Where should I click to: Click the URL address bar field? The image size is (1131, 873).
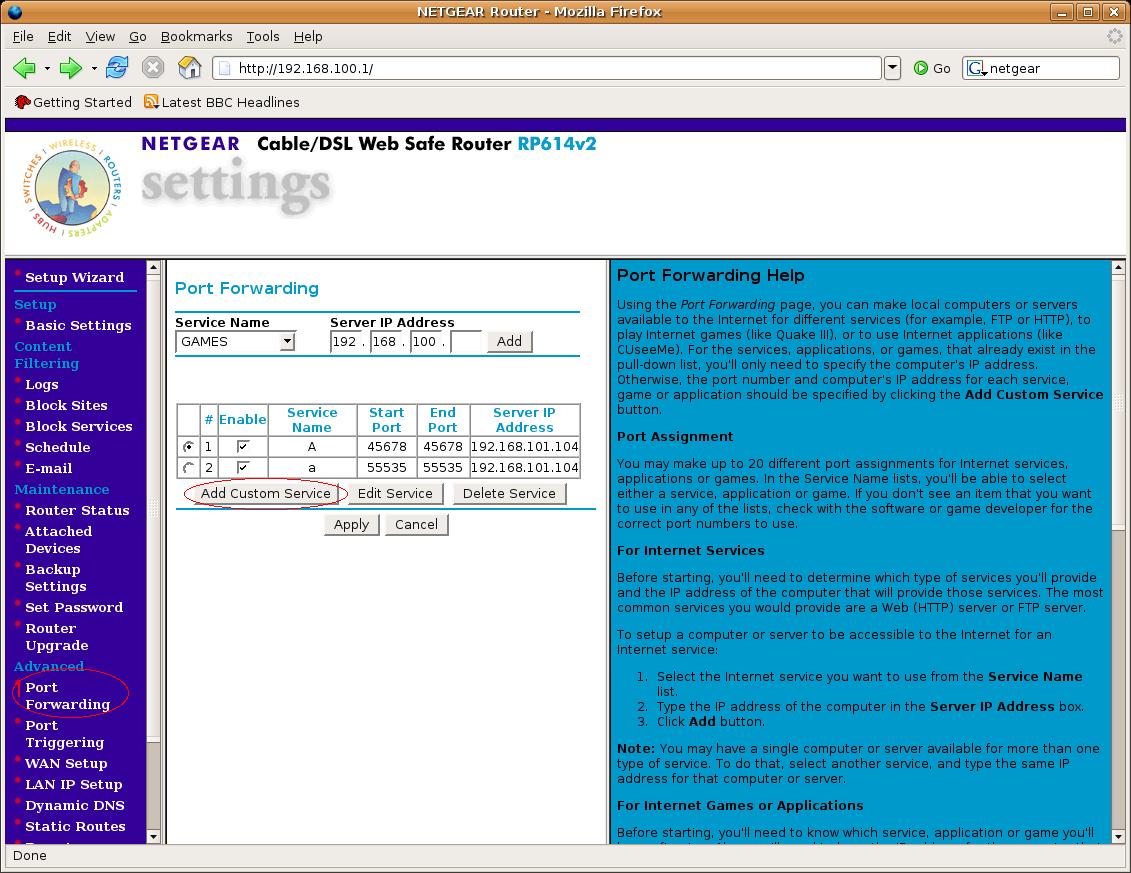[x=547, y=69]
